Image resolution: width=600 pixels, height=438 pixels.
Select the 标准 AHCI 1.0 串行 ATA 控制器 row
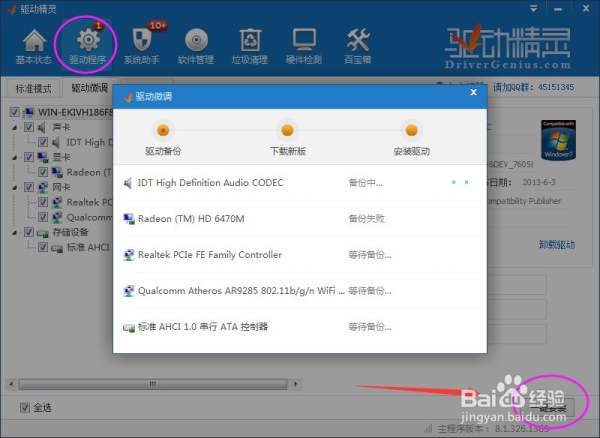pyautogui.click(x=300, y=327)
